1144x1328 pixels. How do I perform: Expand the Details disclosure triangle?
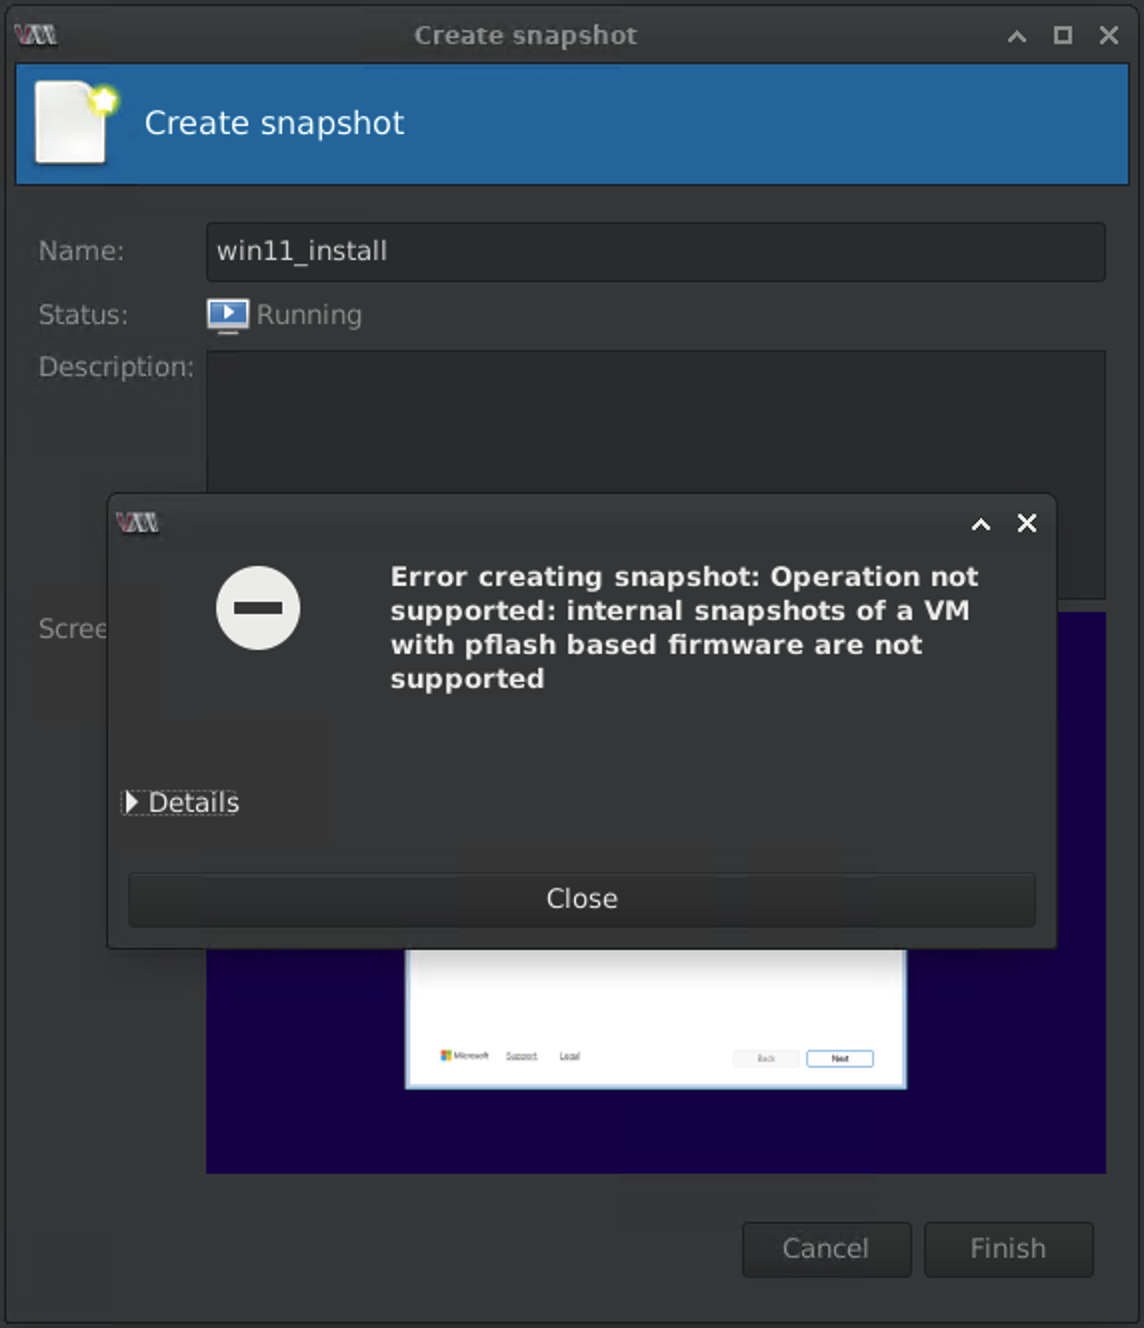click(x=131, y=802)
